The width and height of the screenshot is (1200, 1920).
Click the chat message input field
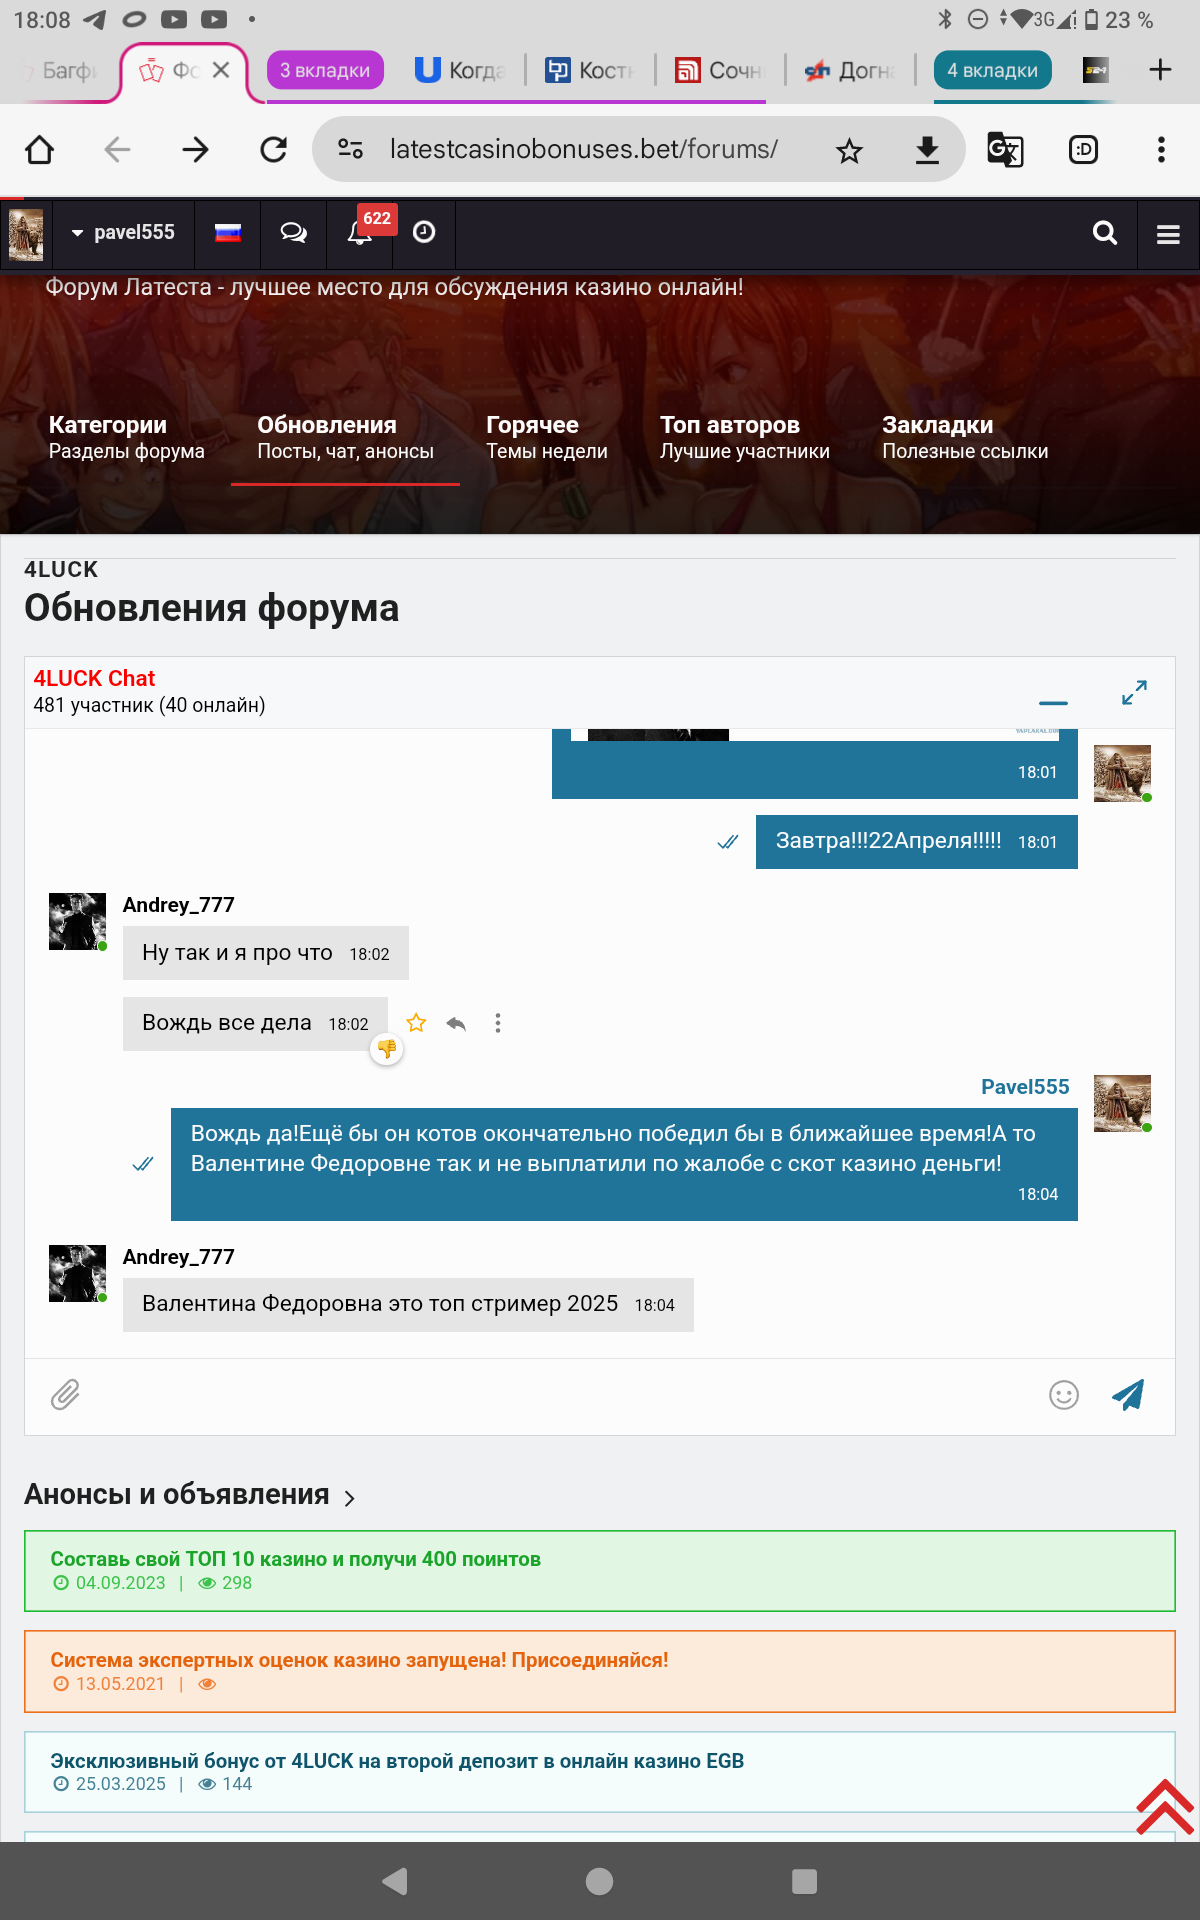pos(560,1395)
